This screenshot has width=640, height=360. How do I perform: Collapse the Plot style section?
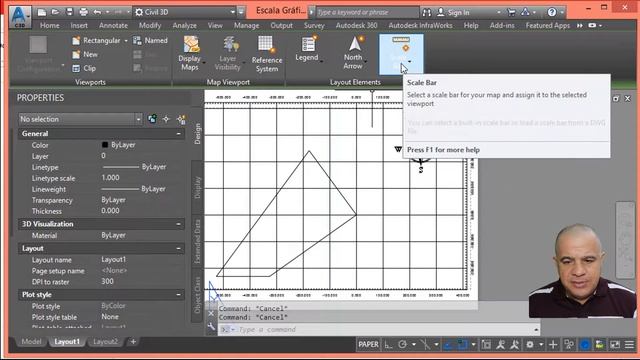tap(178, 295)
